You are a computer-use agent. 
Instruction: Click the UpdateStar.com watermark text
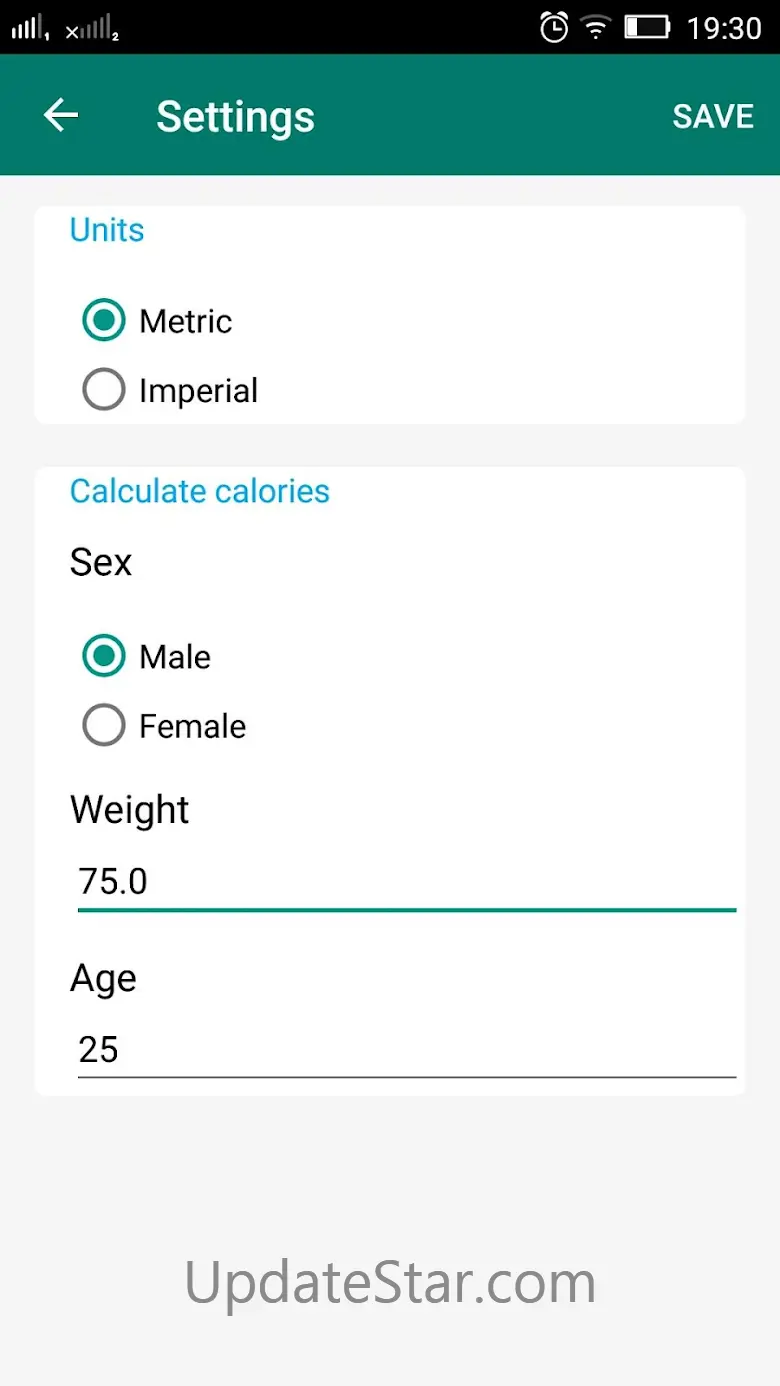tap(390, 1282)
